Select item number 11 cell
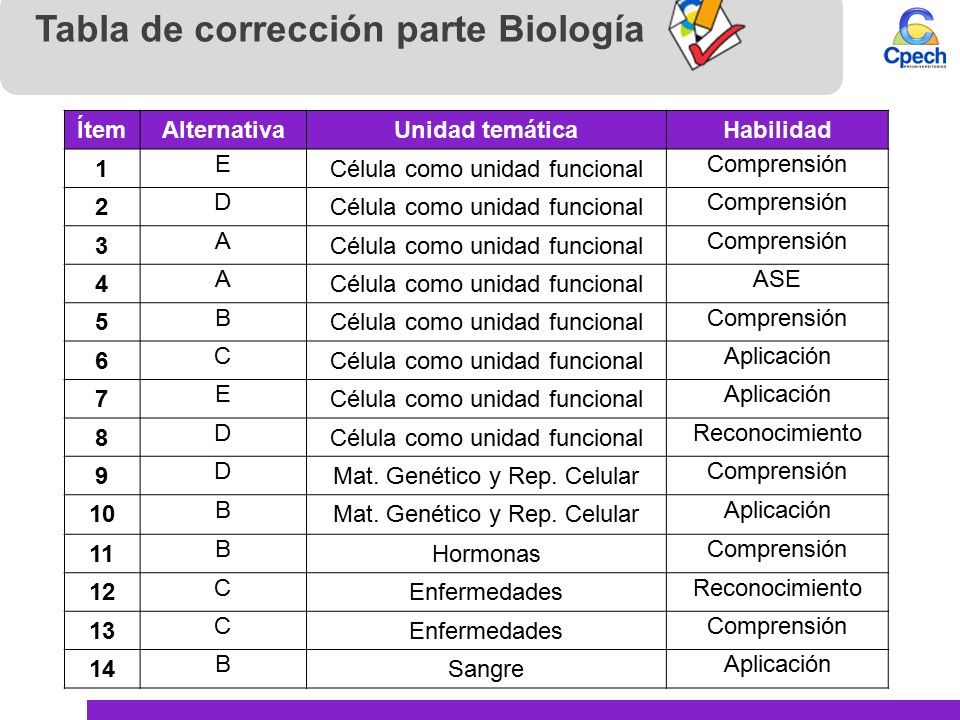 102,553
